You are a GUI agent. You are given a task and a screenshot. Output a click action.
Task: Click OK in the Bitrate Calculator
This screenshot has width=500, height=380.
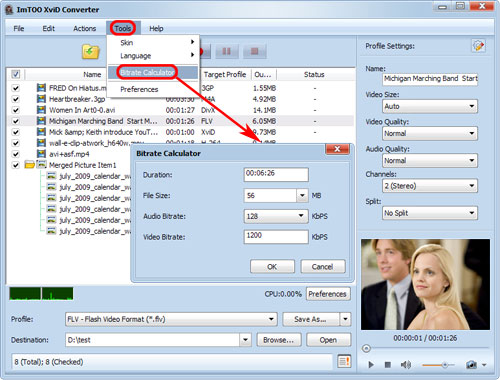click(272, 267)
